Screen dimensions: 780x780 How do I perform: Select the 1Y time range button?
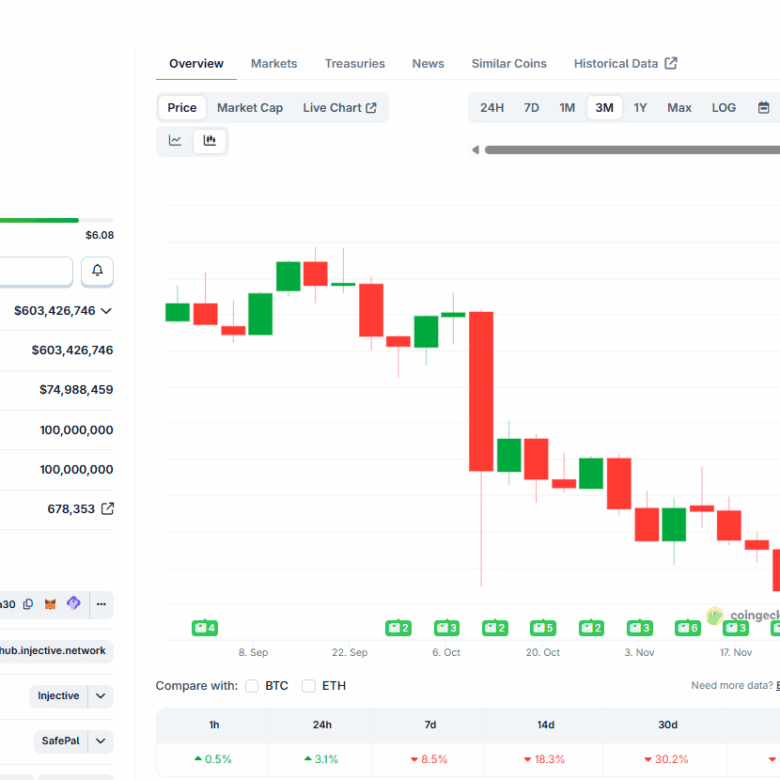[x=640, y=108]
